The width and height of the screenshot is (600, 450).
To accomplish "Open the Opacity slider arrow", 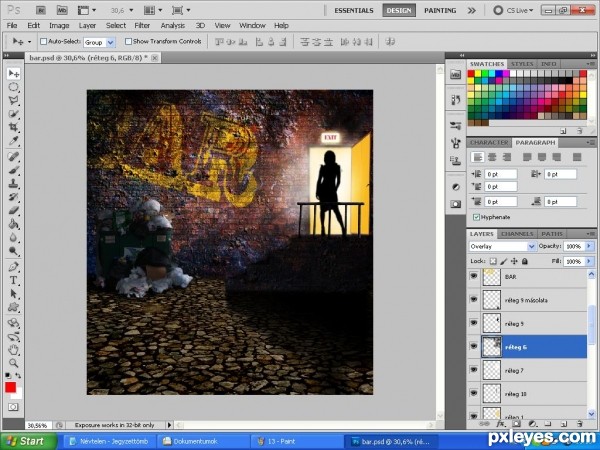I will tap(589, 246).
